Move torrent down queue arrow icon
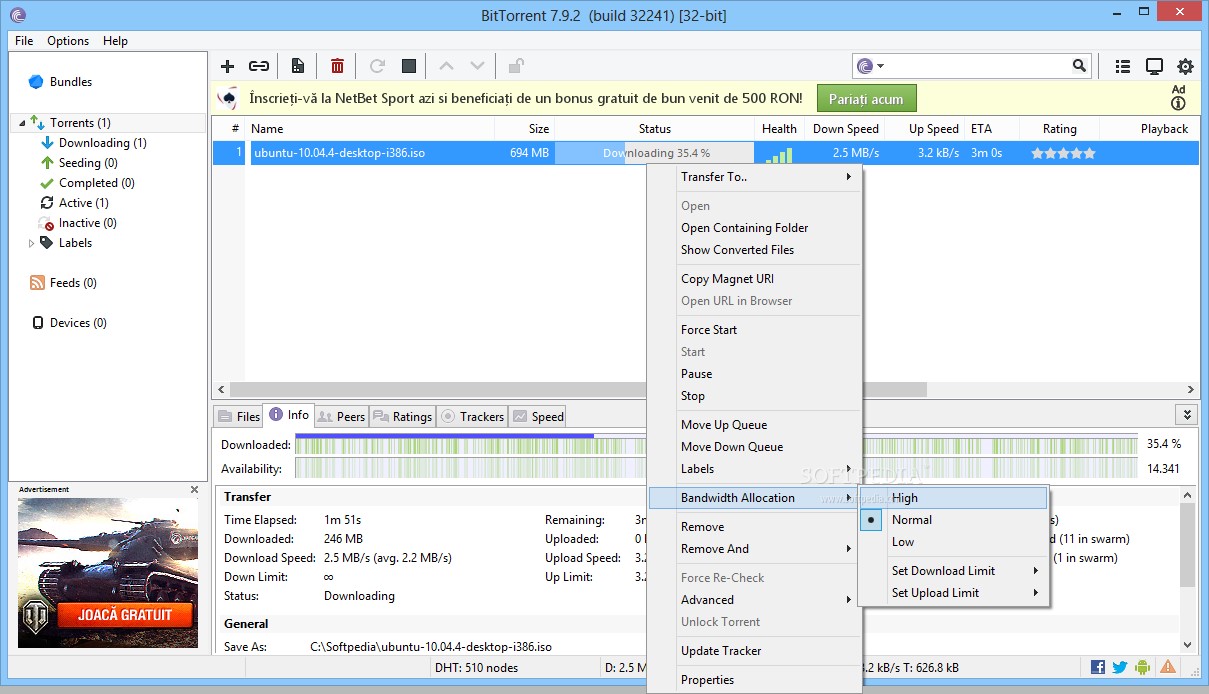The image size is (1209, 694). [477, 66]
